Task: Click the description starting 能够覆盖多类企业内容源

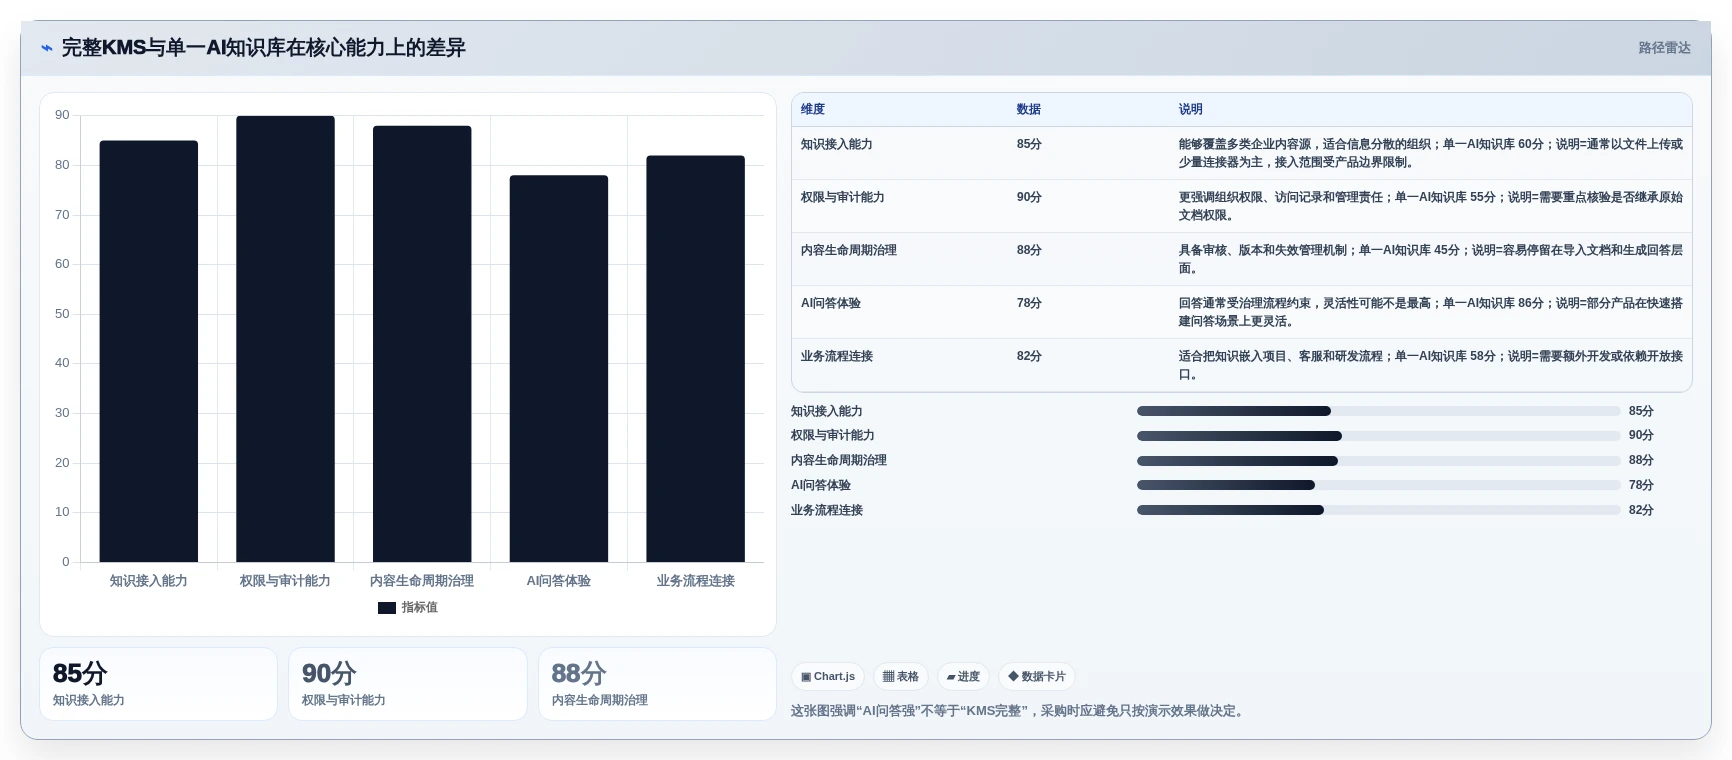Action: point(1430,153)
